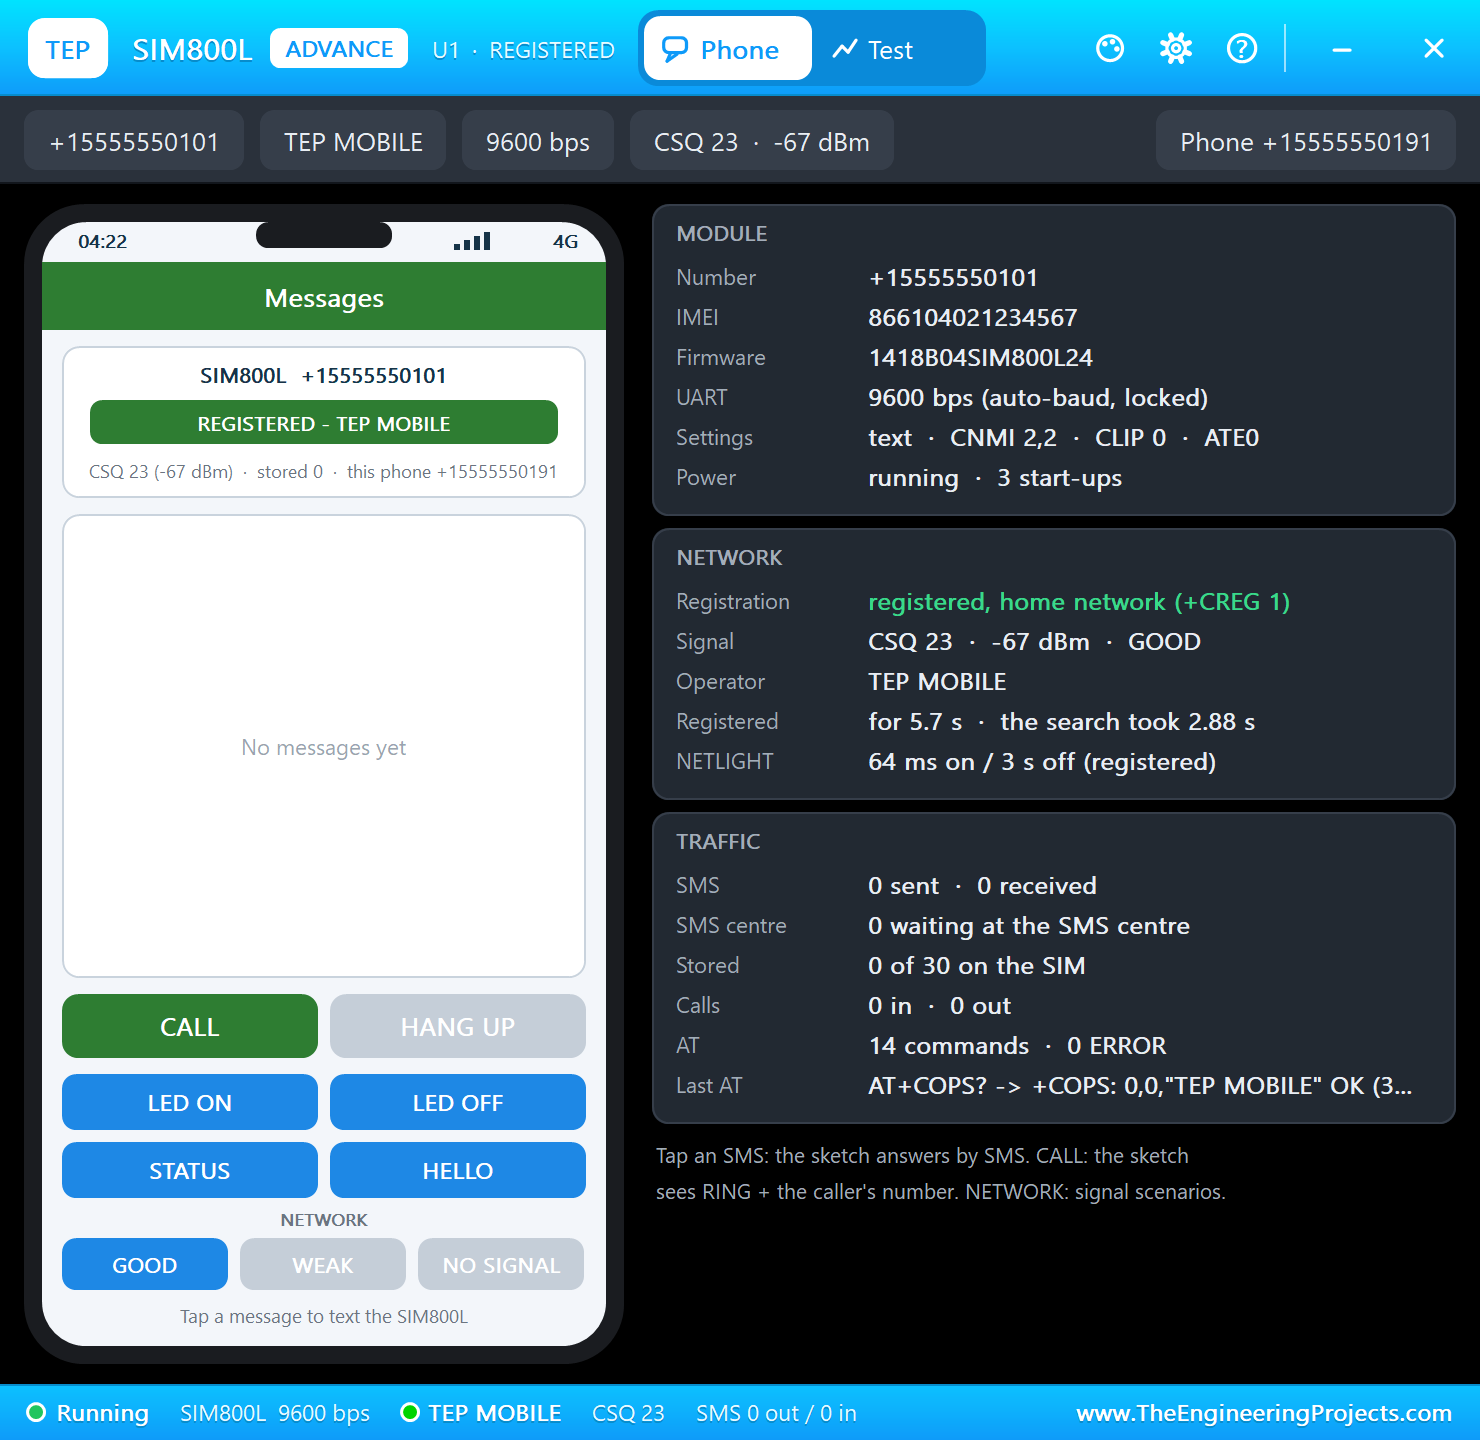Viewport: 1480px width, 1440px height.
Task: Select the NO SIGNAL network scenario
Action: [501, 1264]
